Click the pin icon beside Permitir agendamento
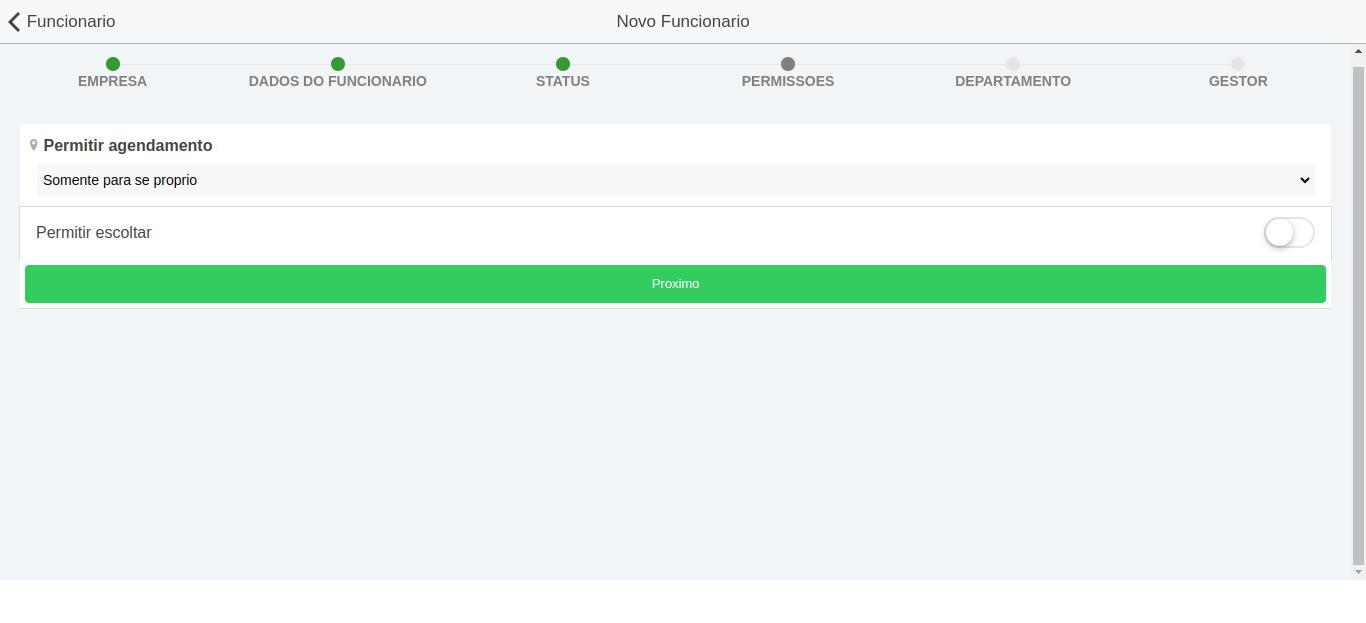 coord(34,145)
